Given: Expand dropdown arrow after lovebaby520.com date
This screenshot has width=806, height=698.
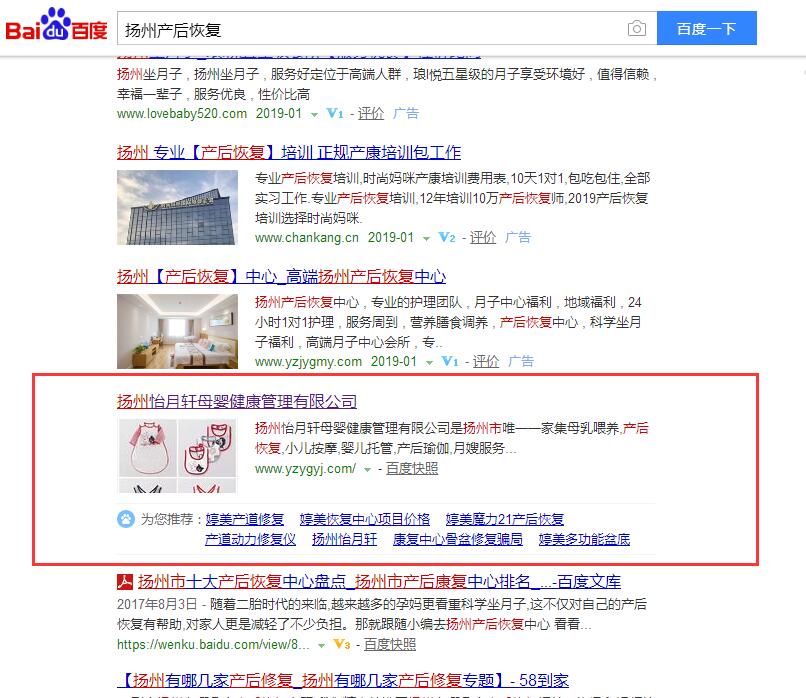Looking at the screenshot, I should 314,115.
